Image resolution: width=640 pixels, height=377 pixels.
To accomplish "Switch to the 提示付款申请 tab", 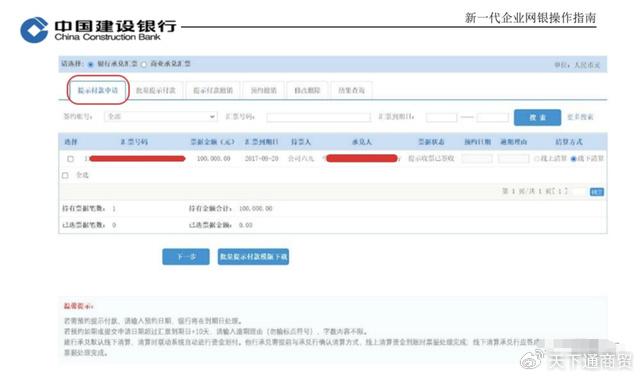I will pyautogui.click(x=98, y=90).
